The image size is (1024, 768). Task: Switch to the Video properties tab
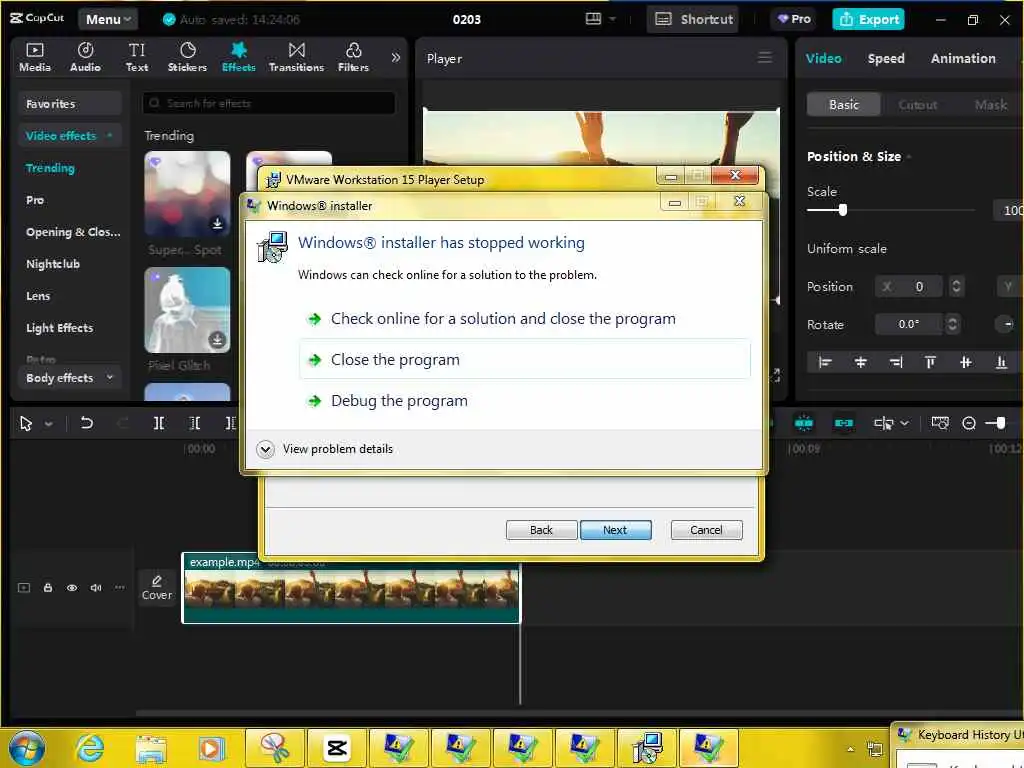coord(823,58)
